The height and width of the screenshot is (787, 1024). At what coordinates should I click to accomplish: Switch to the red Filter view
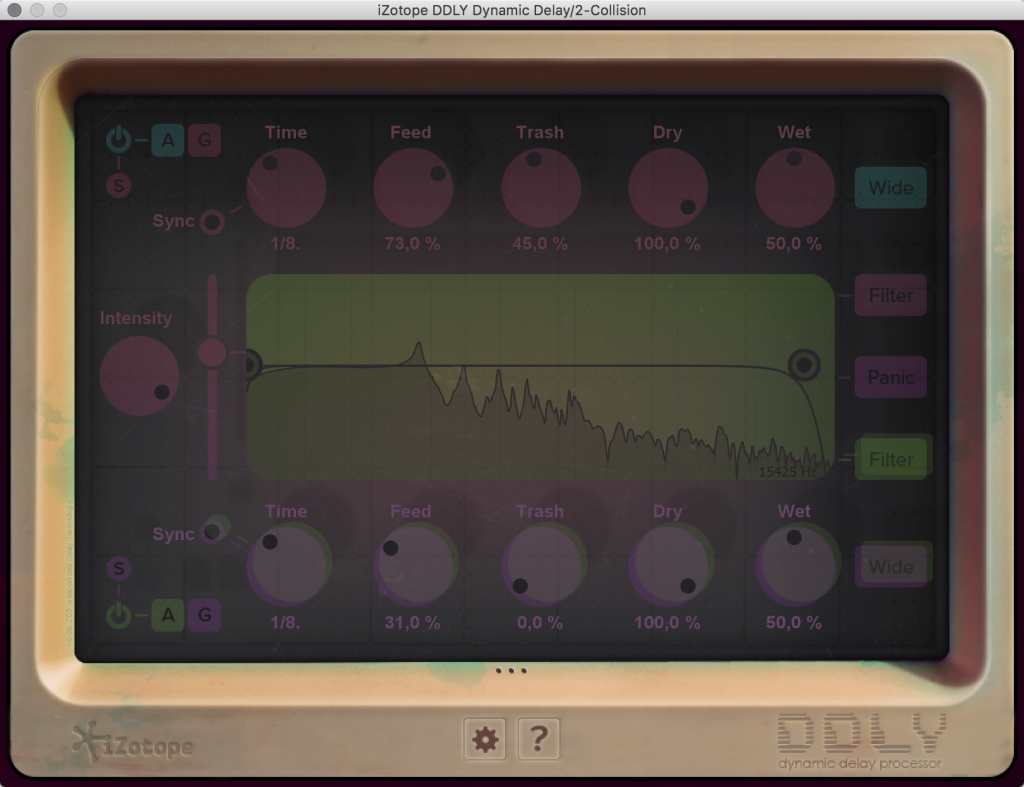pyautogui.click(x=890, y=296)
